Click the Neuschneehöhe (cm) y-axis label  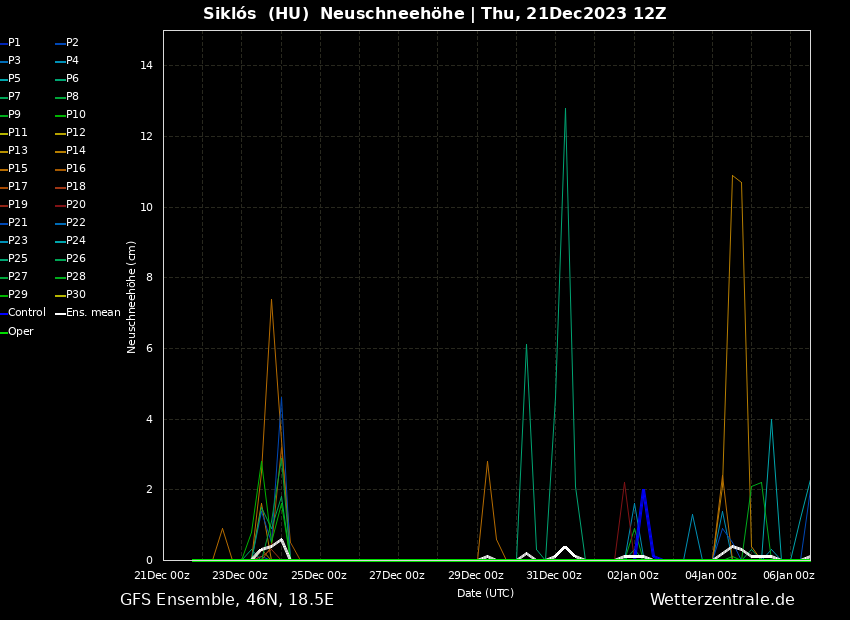click(132, 296)
